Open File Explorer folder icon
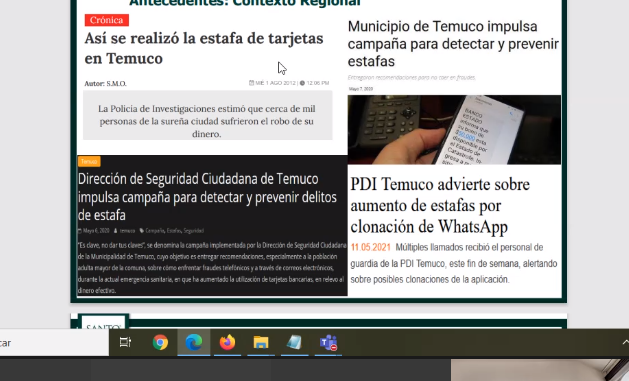 pos(261,342)
